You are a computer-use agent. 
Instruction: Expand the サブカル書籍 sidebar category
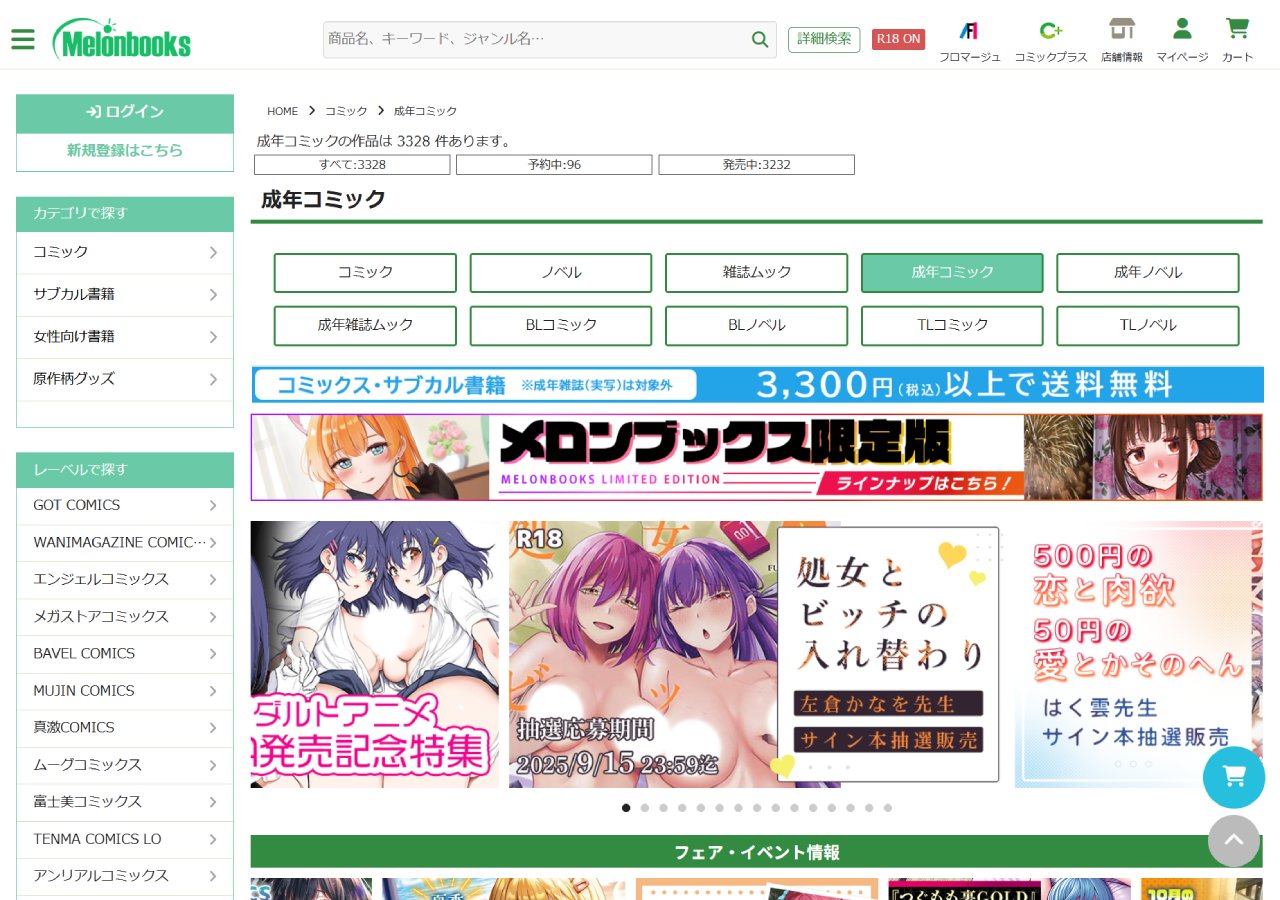click(125, 294)
